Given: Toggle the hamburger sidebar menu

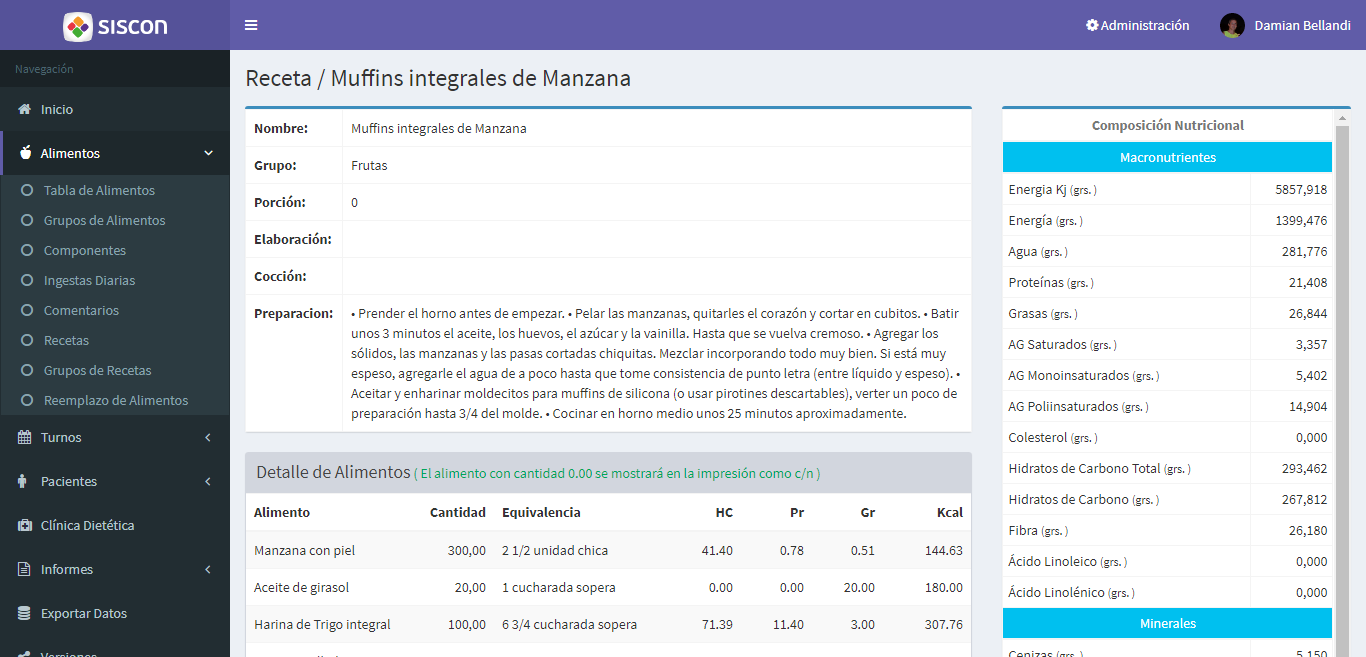Looking at the screenshot, I should tap(251, 25).
